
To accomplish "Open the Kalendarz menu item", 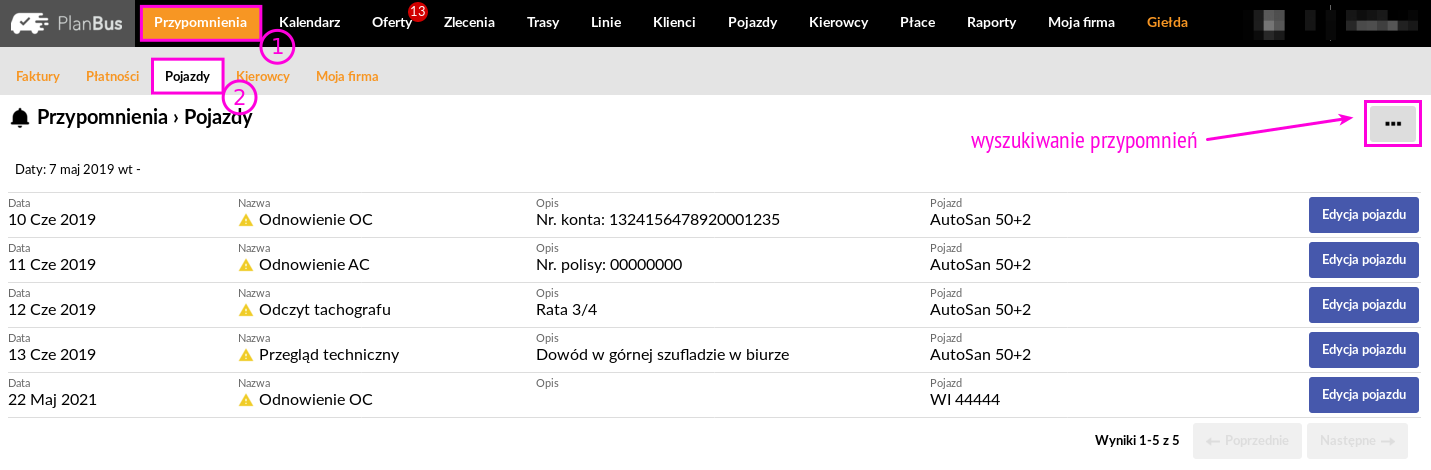I will pyautogui.click(x=309, y=23).
